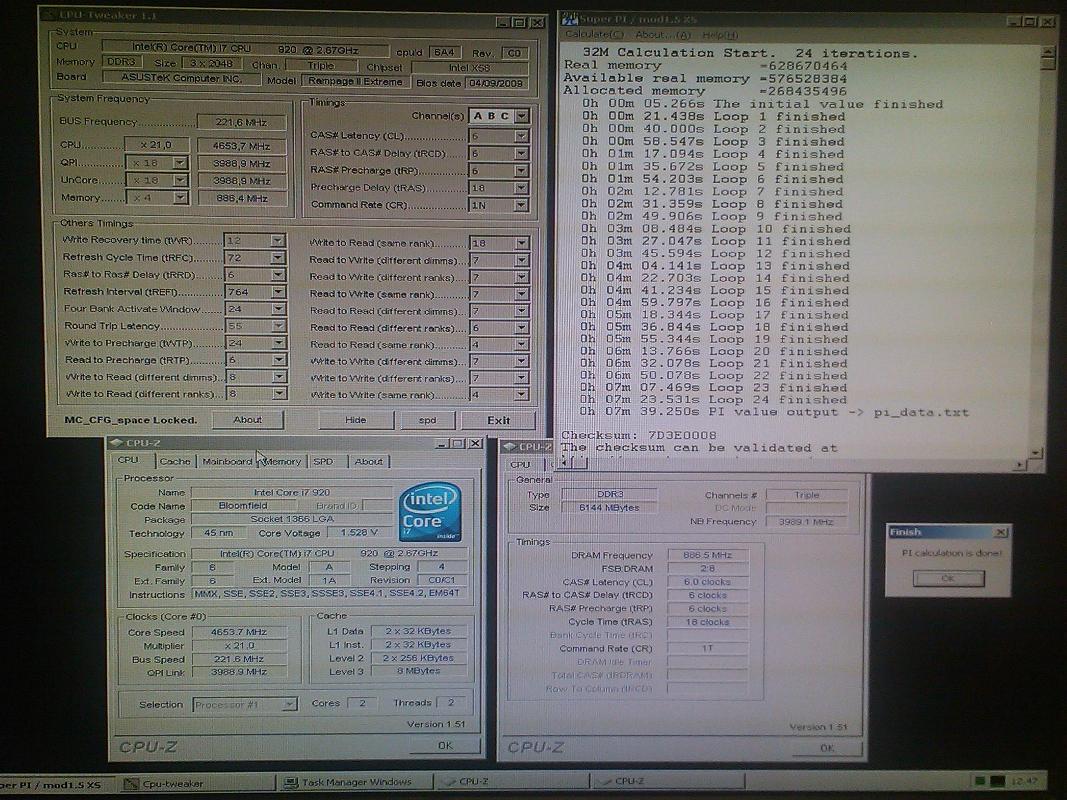The width and height of the screenshot is (1067, 800).
Task: Open the Write to Read (same rank) dropdown
Action: click(x=521, y=243)
